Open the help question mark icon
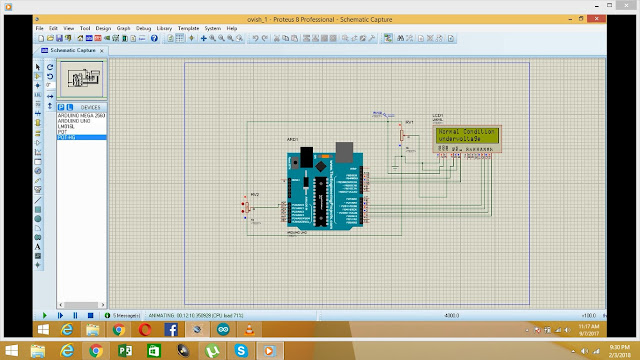 click(154, 38)
